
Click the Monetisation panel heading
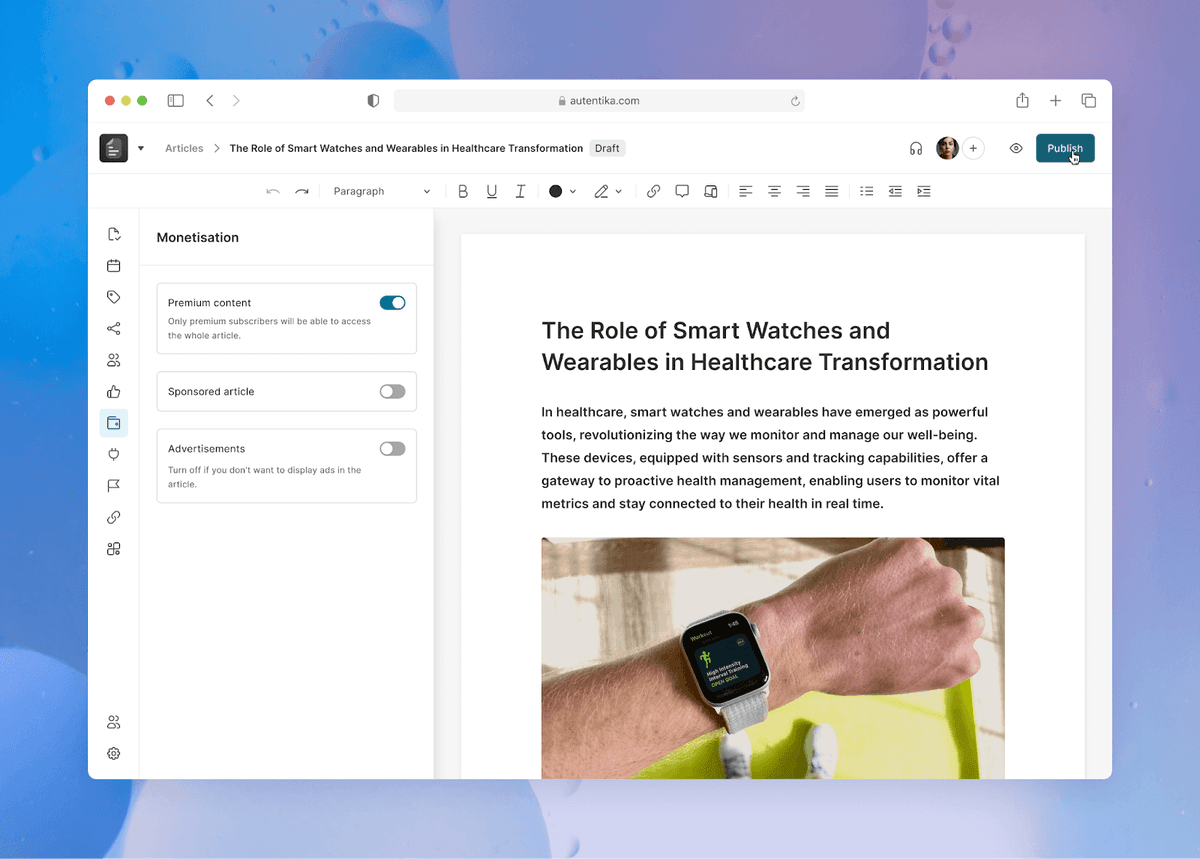[198, 238]
